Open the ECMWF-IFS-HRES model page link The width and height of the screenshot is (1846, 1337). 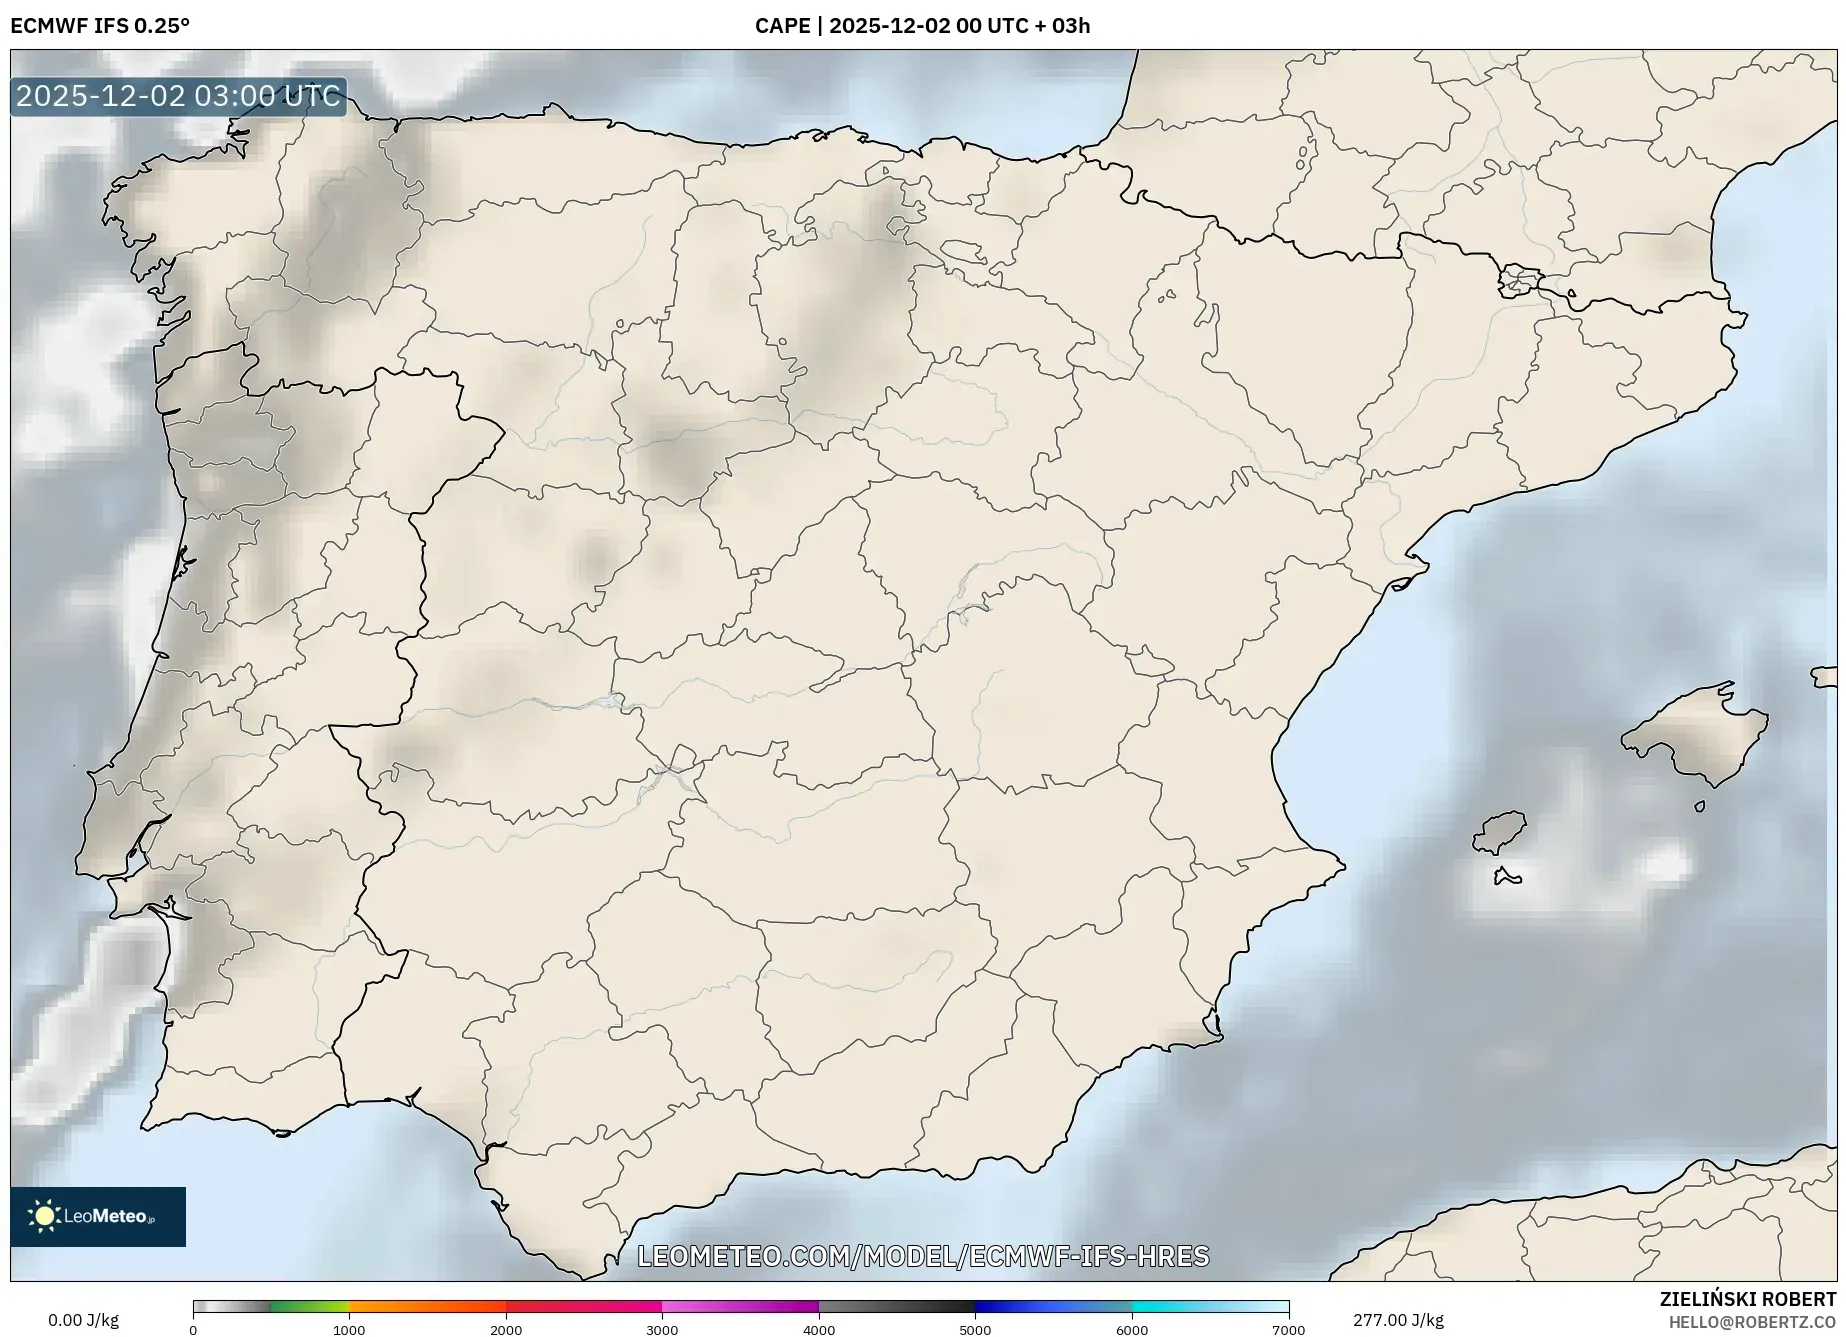click(x=1094, y=1255)
